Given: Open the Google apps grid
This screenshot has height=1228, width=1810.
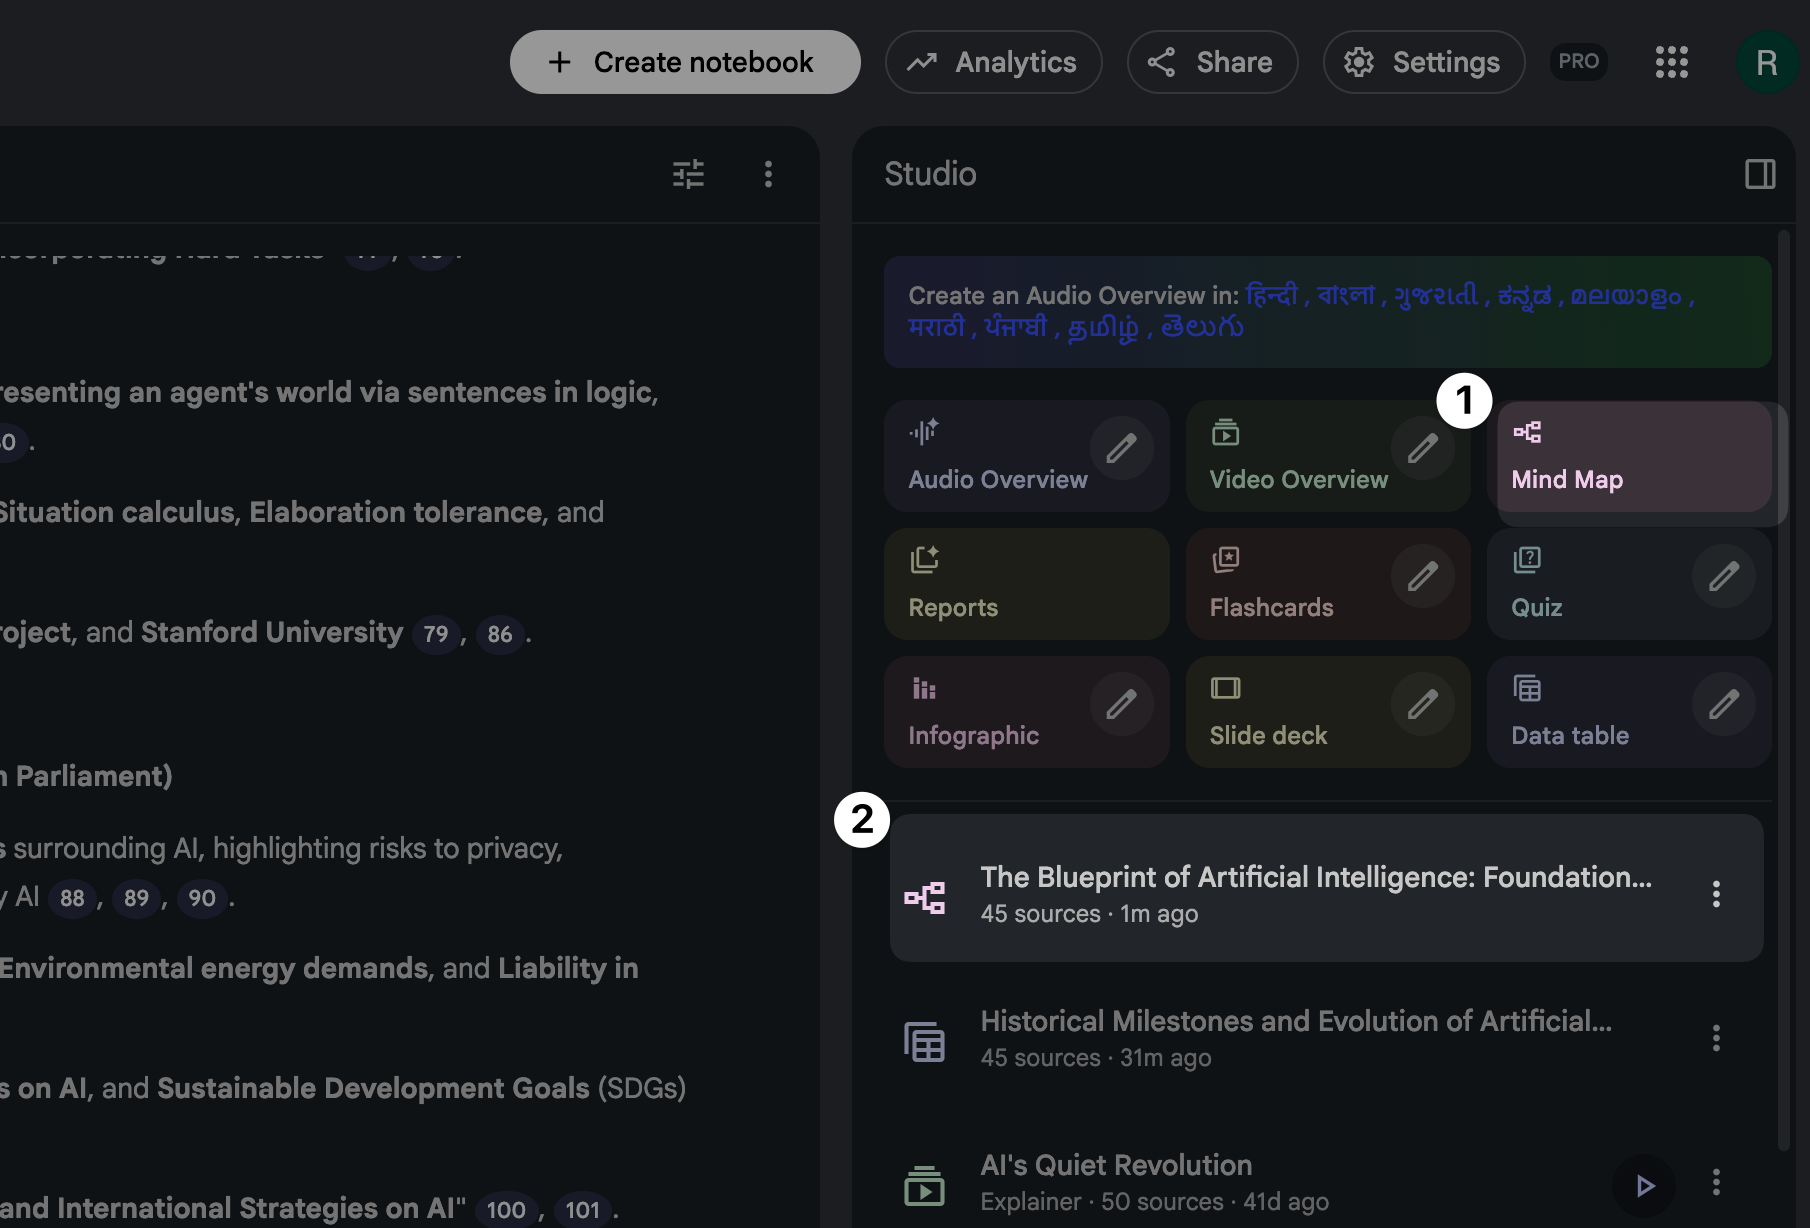Looking at the screenshot, I should [1671, 61].
